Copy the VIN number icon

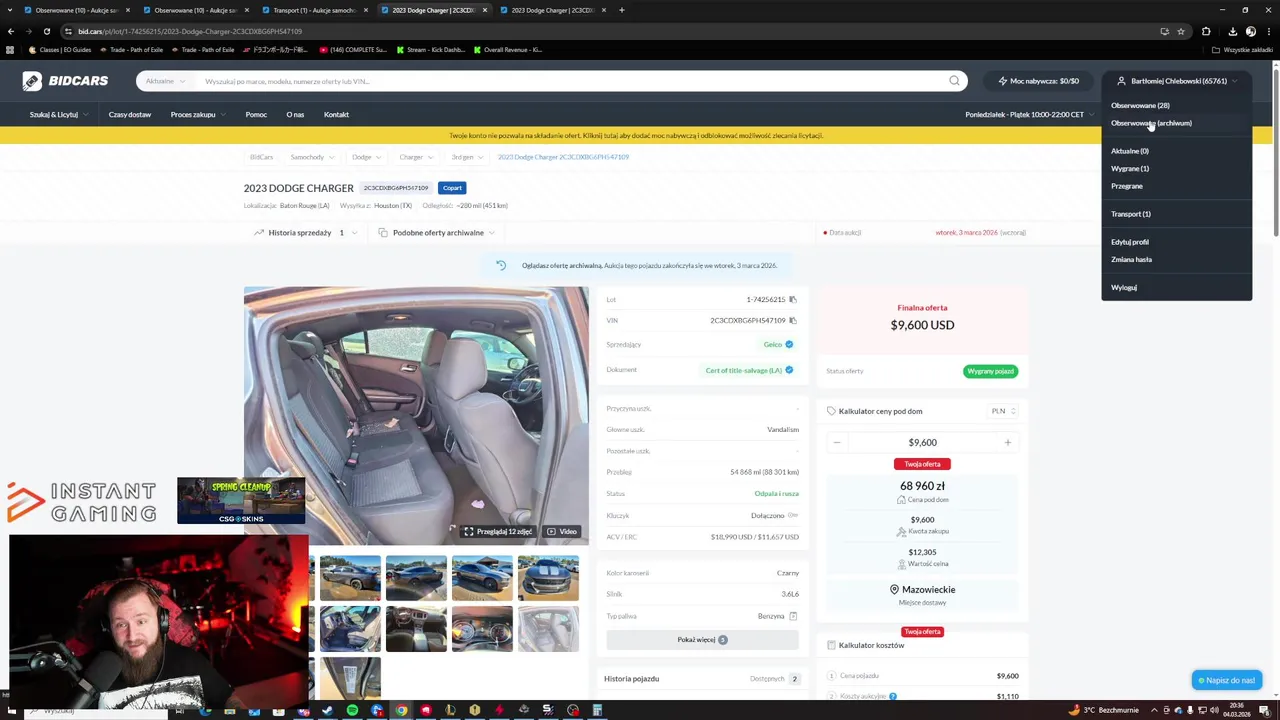793,320
